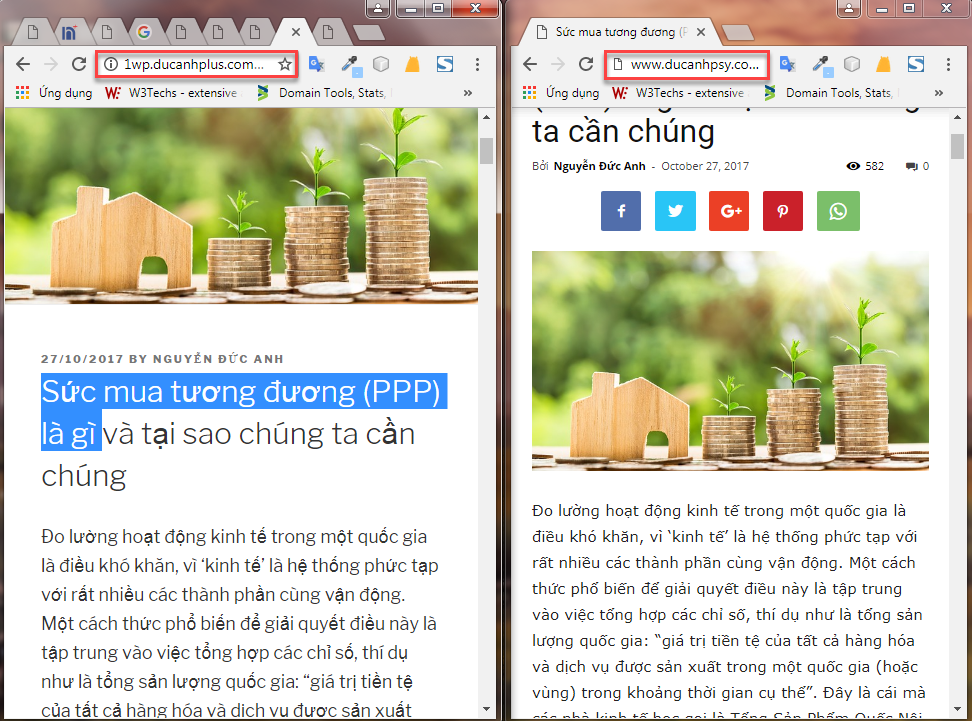This screenshot has height=721, width=972.
Task: Open author link 'Nguyễn Đức Anh' beside October date
Action: 600,166
